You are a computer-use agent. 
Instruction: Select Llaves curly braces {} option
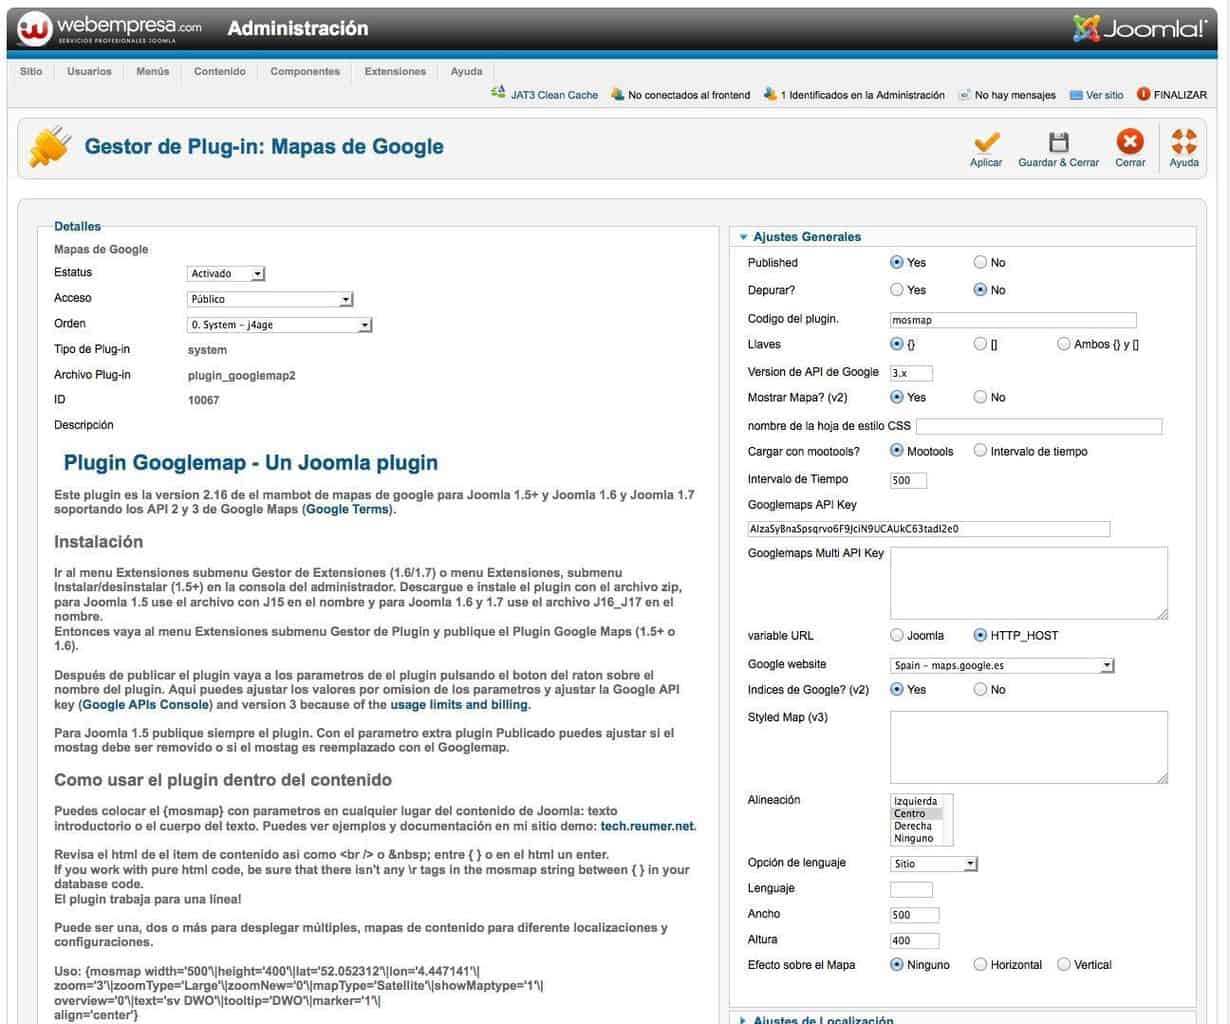point(897,343)
